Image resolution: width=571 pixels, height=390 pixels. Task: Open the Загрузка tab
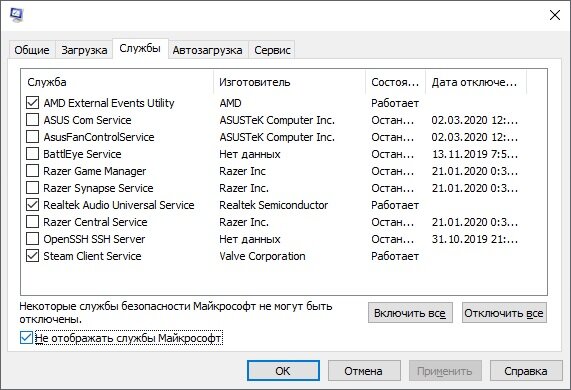pyautogui.click(x=84, y=50)
